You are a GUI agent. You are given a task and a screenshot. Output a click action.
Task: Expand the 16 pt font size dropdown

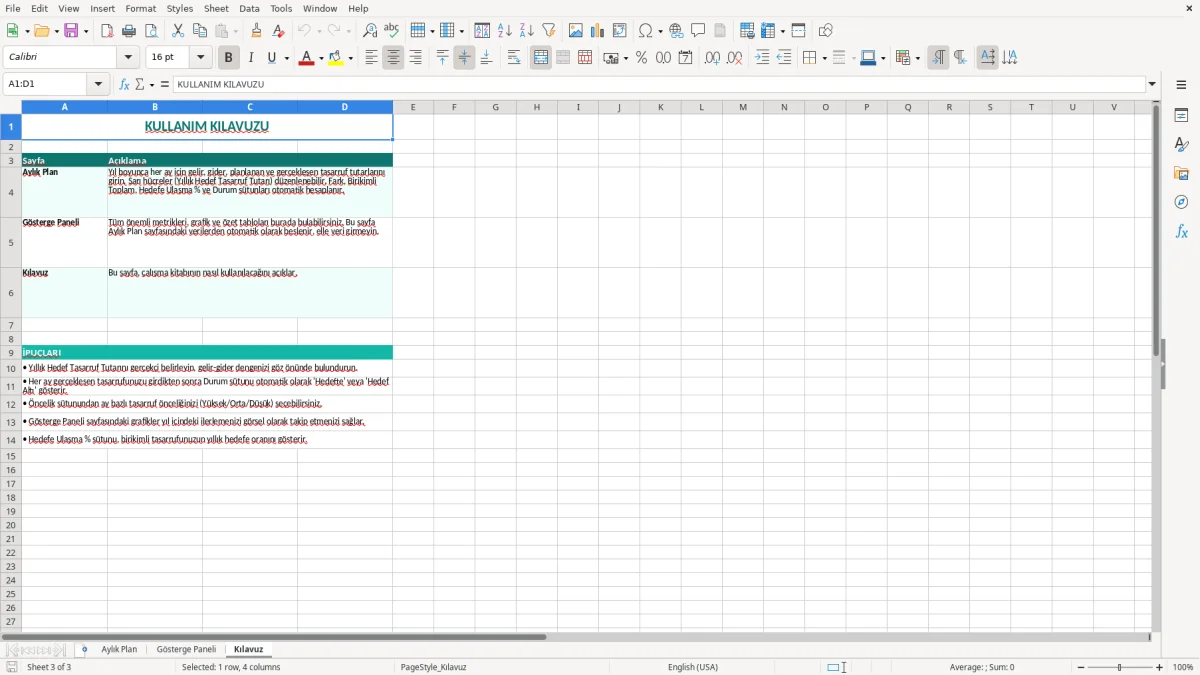click(x=201, y=58)
